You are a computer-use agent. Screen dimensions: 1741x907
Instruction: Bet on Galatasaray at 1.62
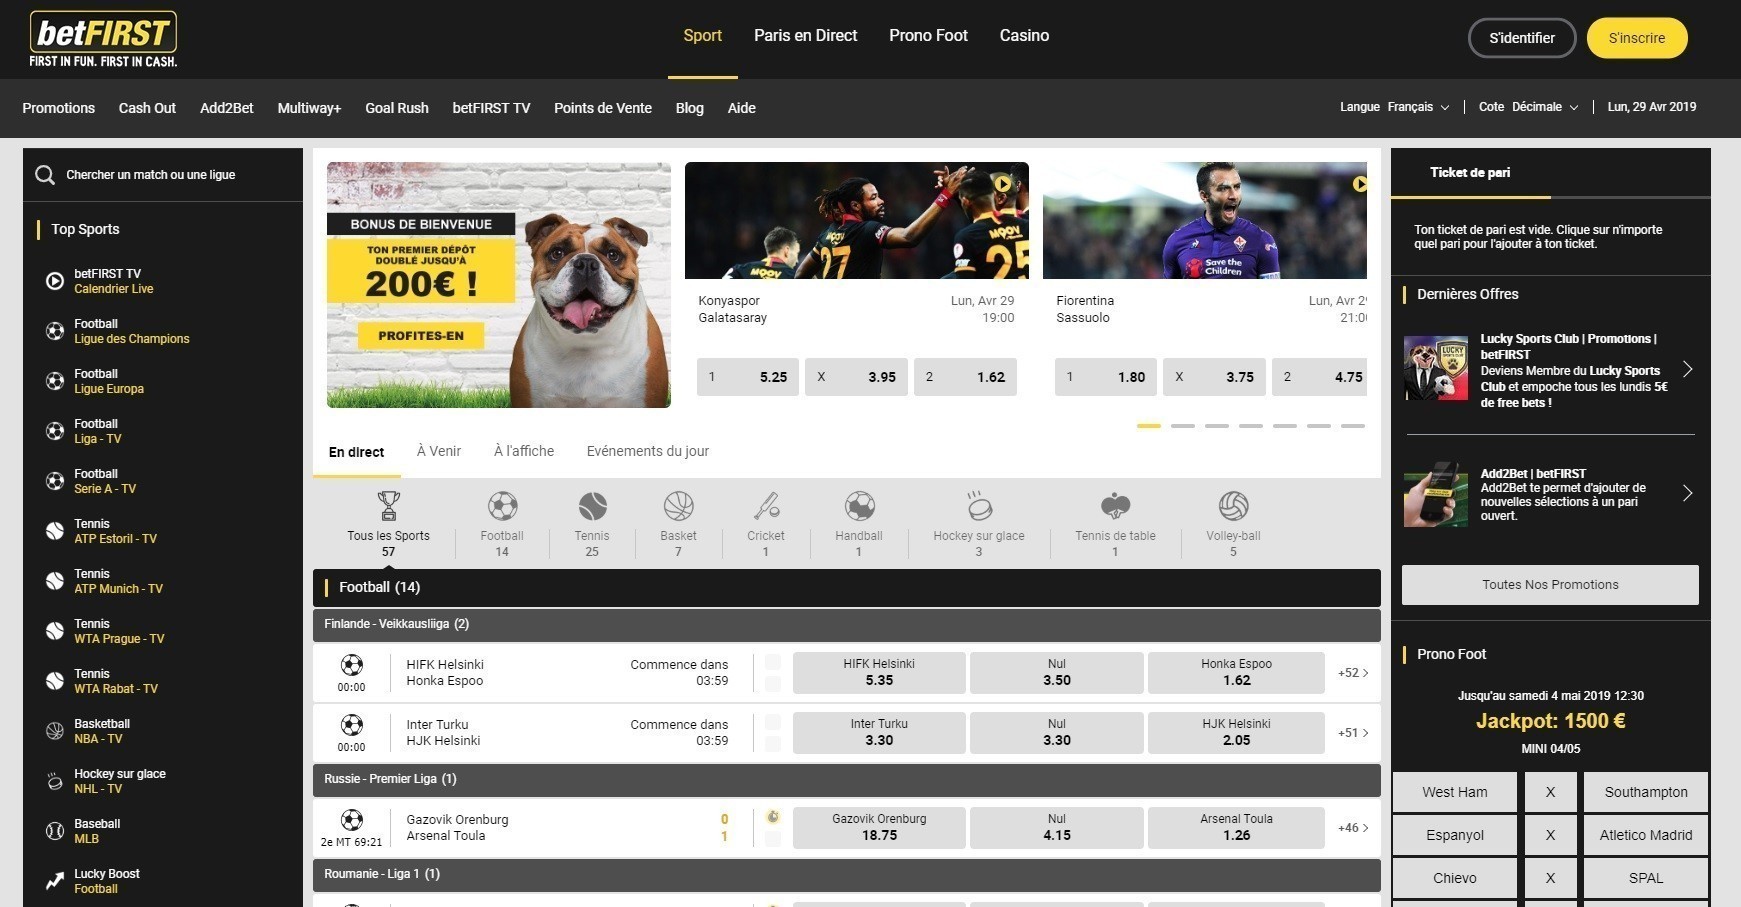coord(965,377)
